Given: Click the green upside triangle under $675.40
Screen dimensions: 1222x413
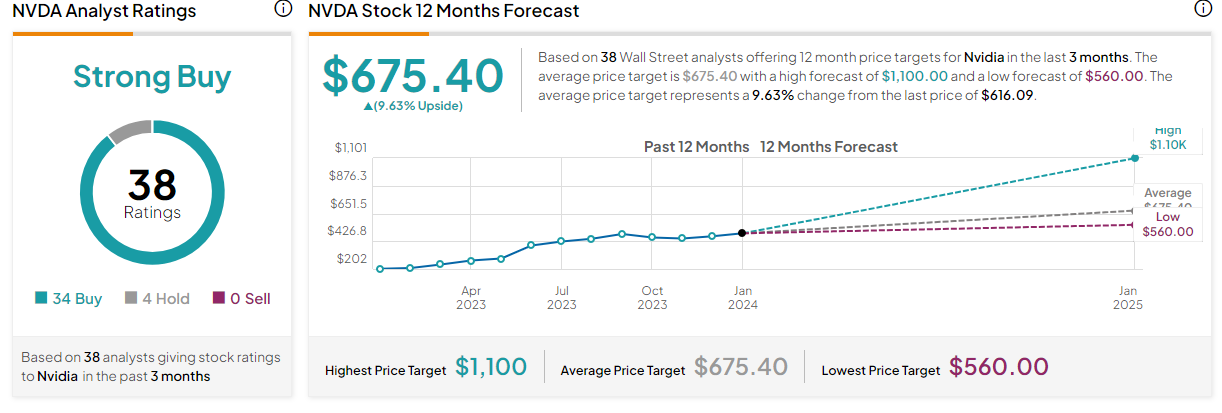Looking at the screenshot, I should pyautogui.click(x=368, y=106).
